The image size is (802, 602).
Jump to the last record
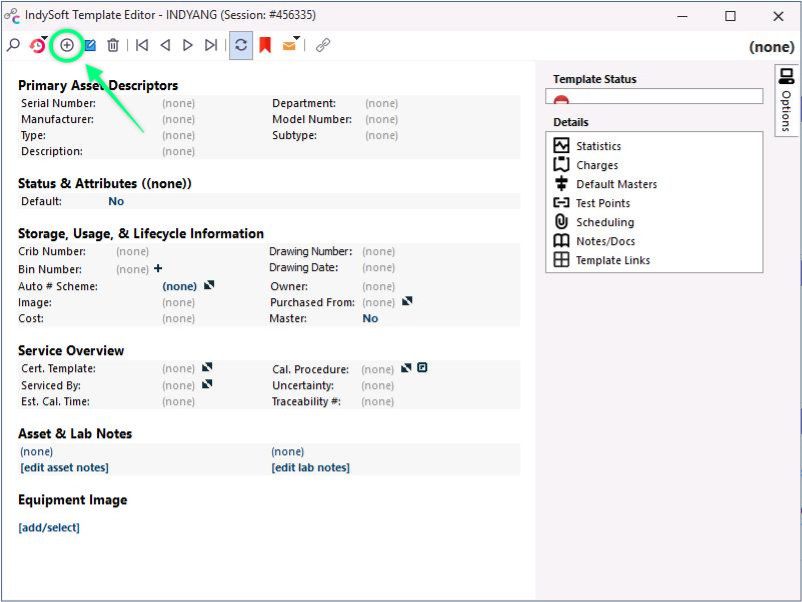210,45
